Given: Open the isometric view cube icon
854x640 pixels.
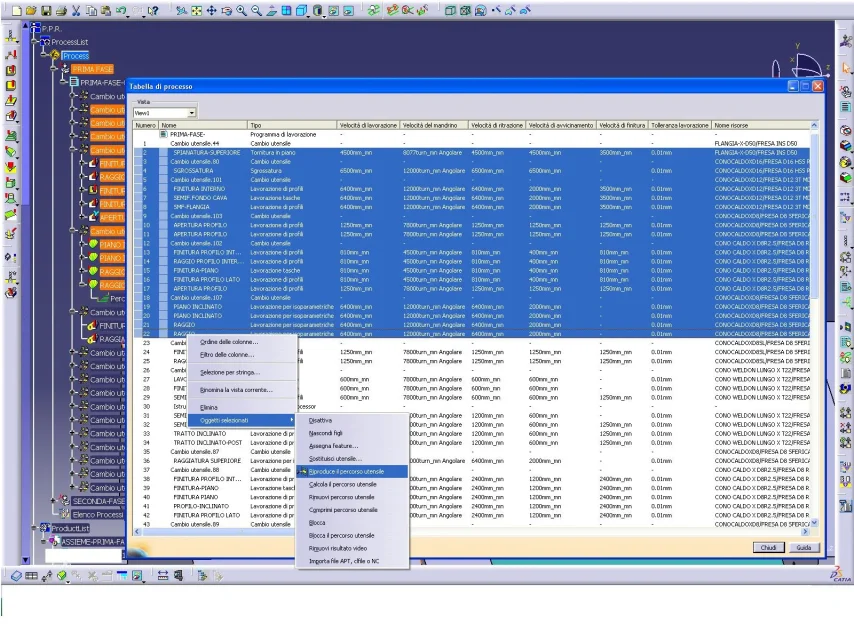Looking at the screenshot, I should click(301, 10).
